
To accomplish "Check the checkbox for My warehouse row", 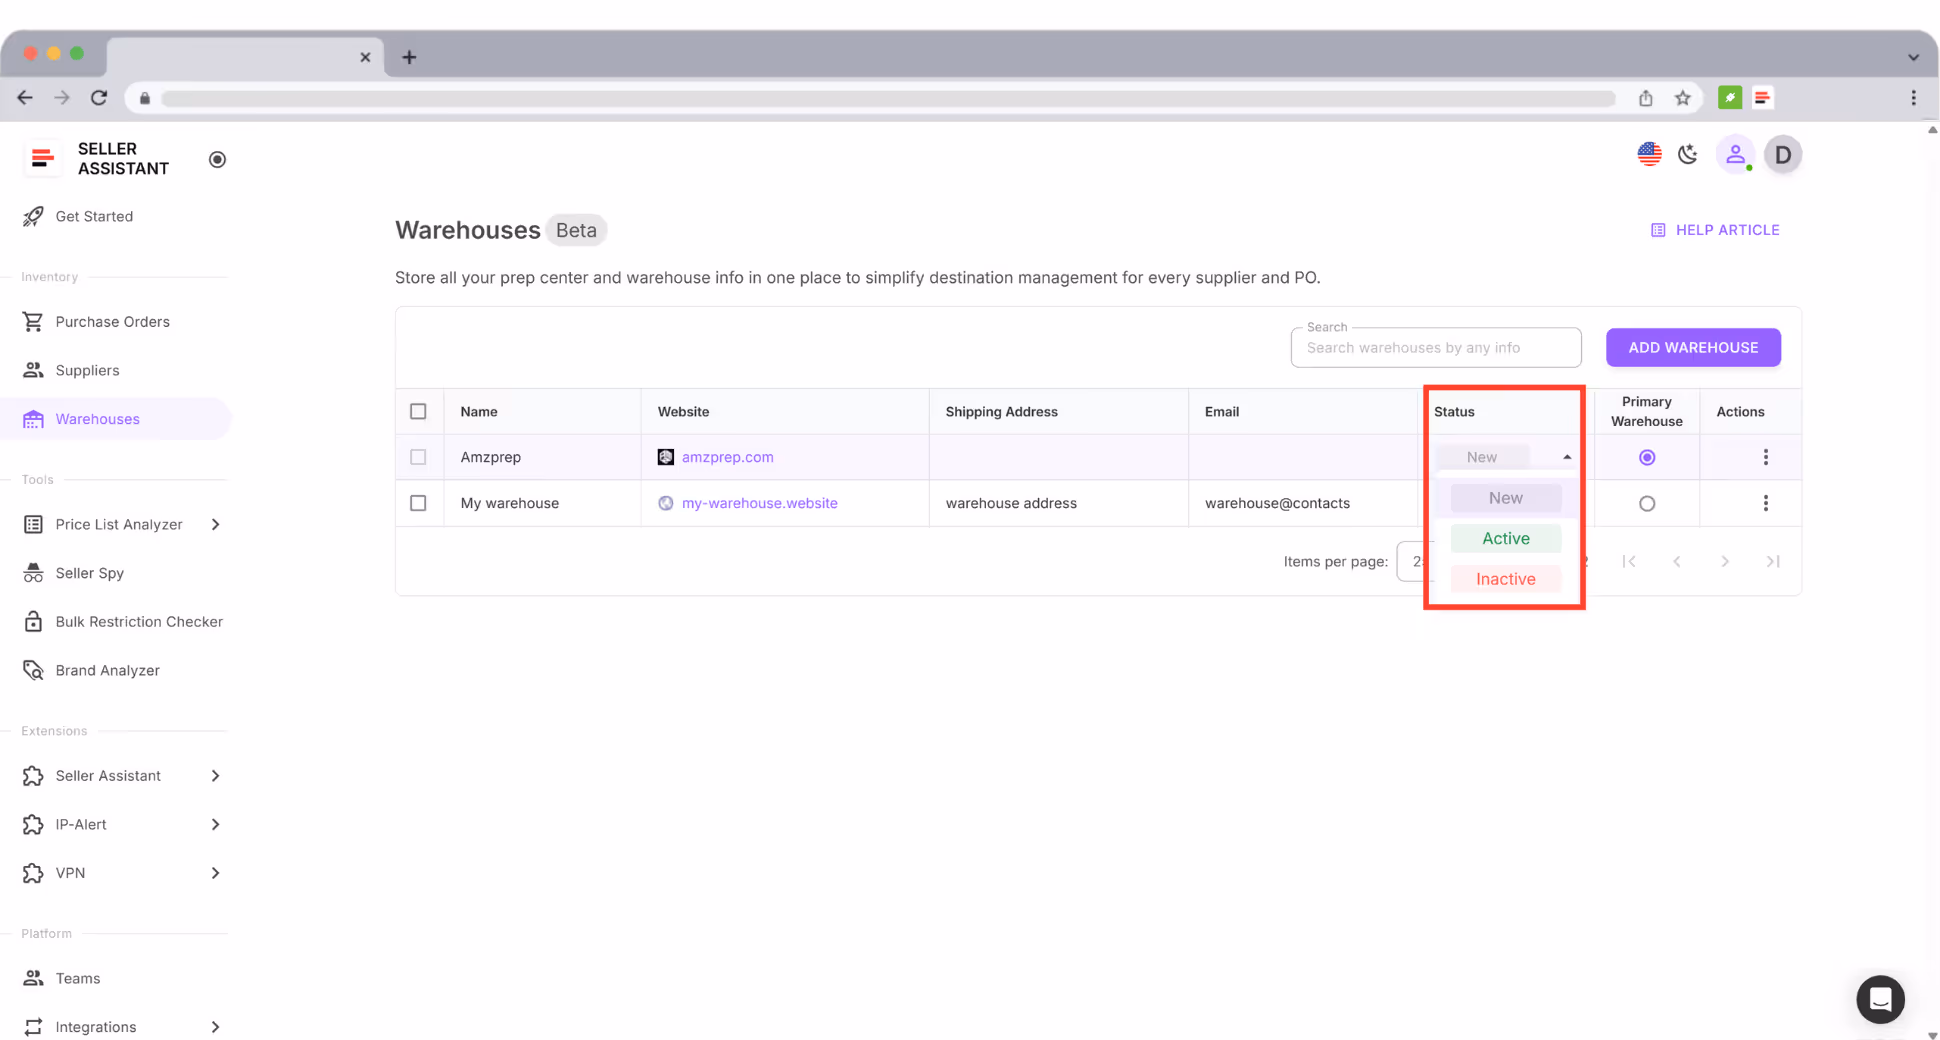I will click(418, 503).
